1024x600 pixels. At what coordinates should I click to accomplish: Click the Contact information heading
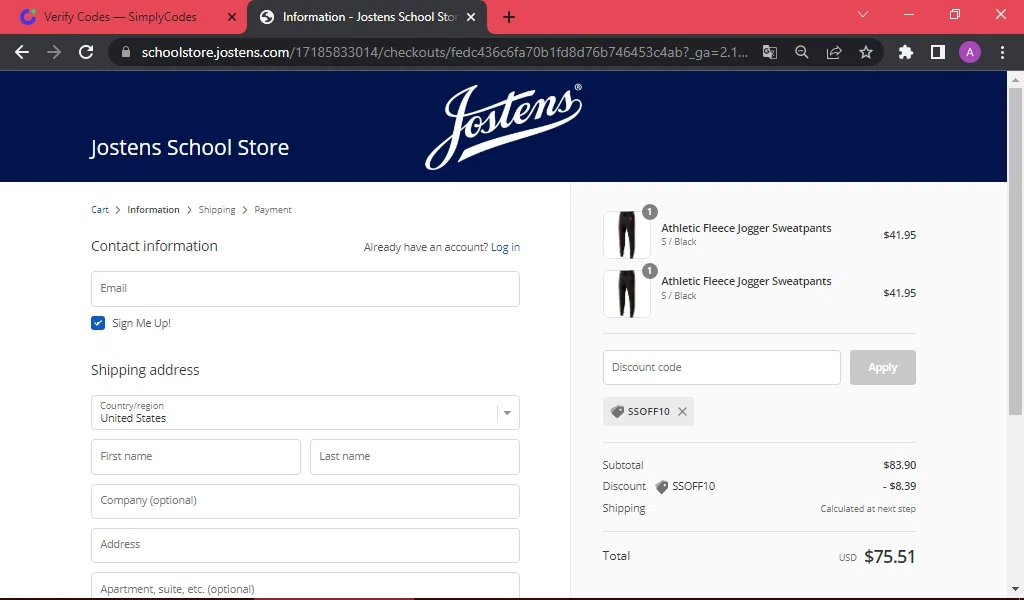(154, 246)
